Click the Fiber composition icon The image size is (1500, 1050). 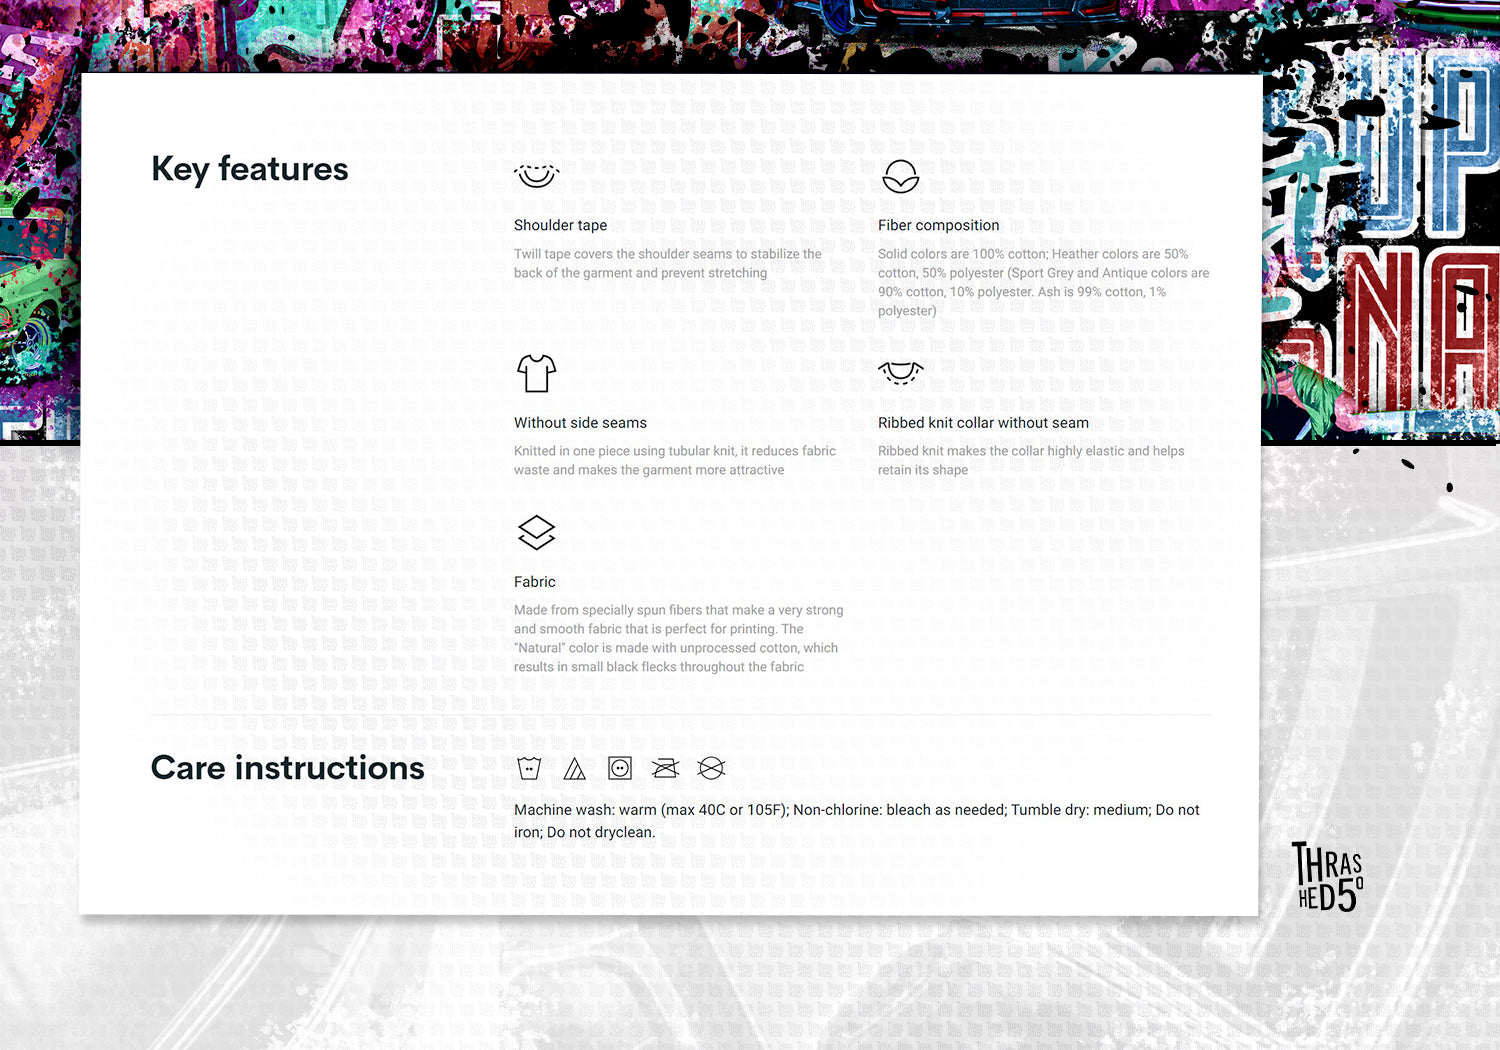900,177
